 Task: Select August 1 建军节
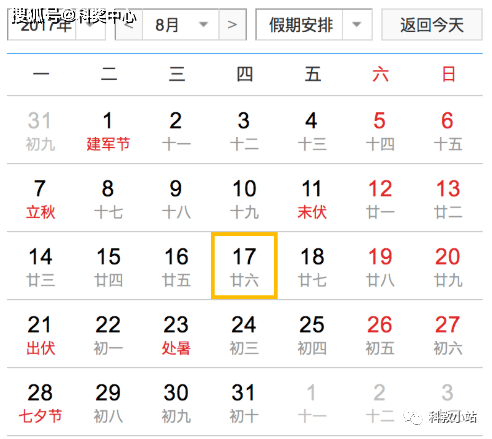tap(108, 130)
